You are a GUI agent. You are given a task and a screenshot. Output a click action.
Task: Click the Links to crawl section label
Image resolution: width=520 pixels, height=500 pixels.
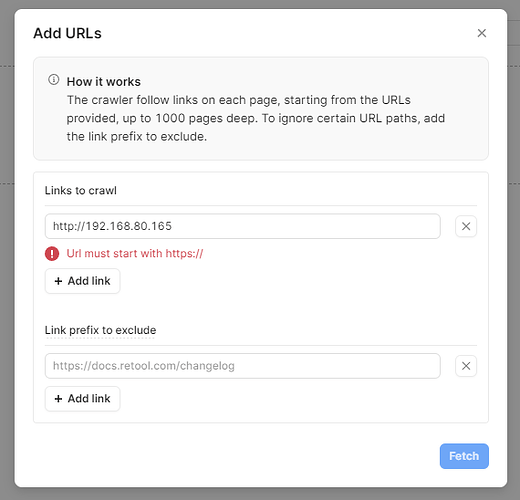(x=81, y=191)
